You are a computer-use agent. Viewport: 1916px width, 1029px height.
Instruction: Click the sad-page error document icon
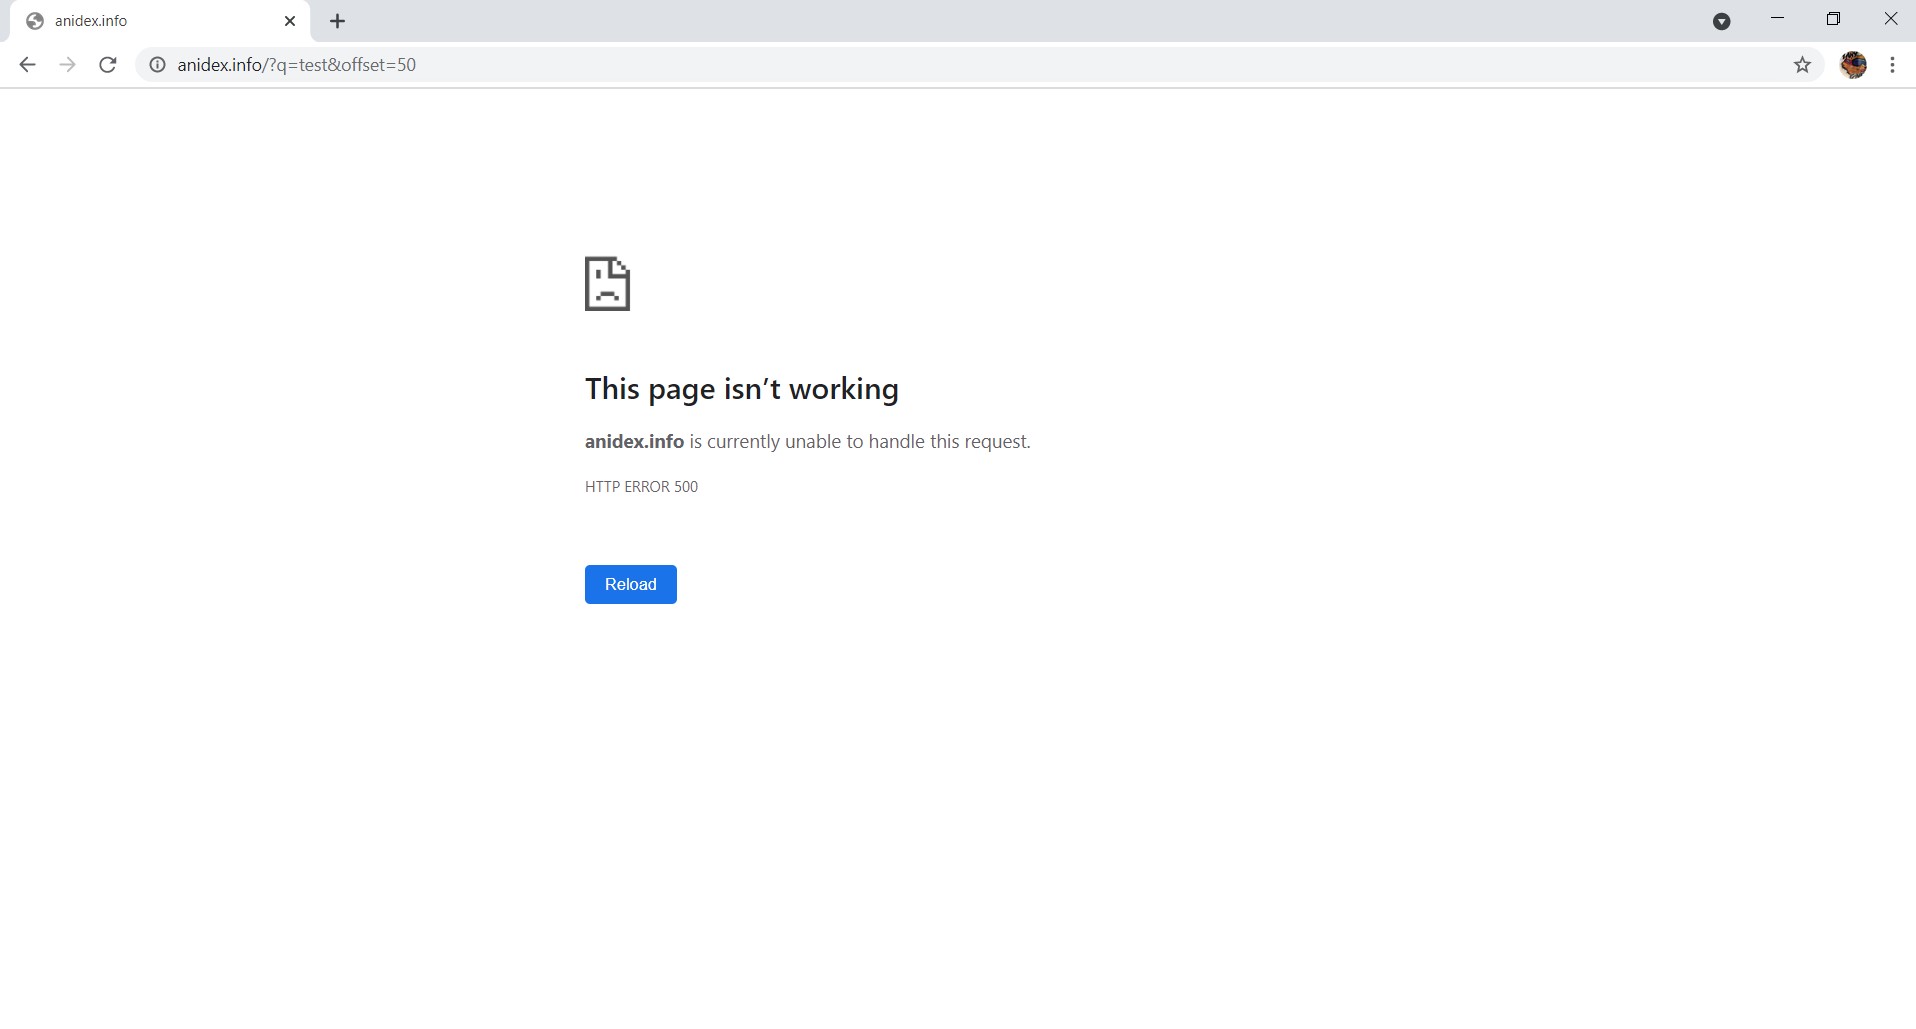tap(607, 284)
